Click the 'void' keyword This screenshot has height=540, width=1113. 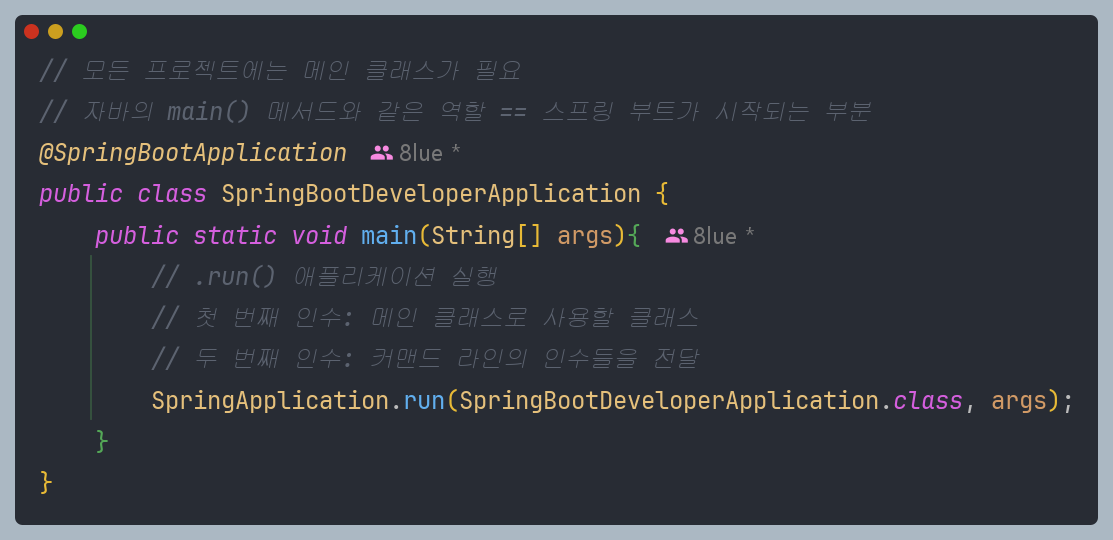click(319, 236)
